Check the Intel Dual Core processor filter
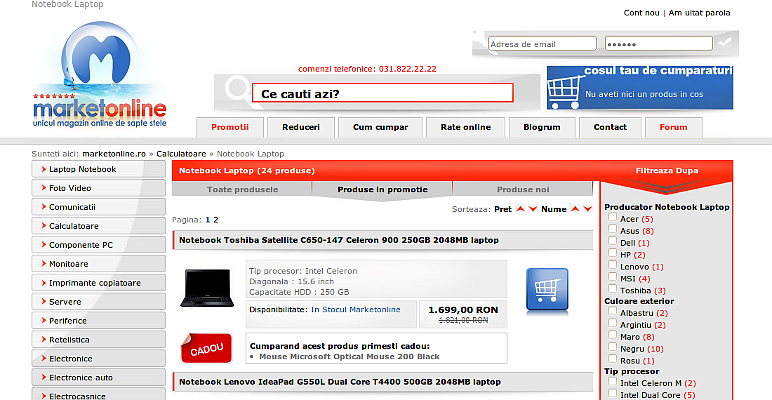 (x=612, y=393)
